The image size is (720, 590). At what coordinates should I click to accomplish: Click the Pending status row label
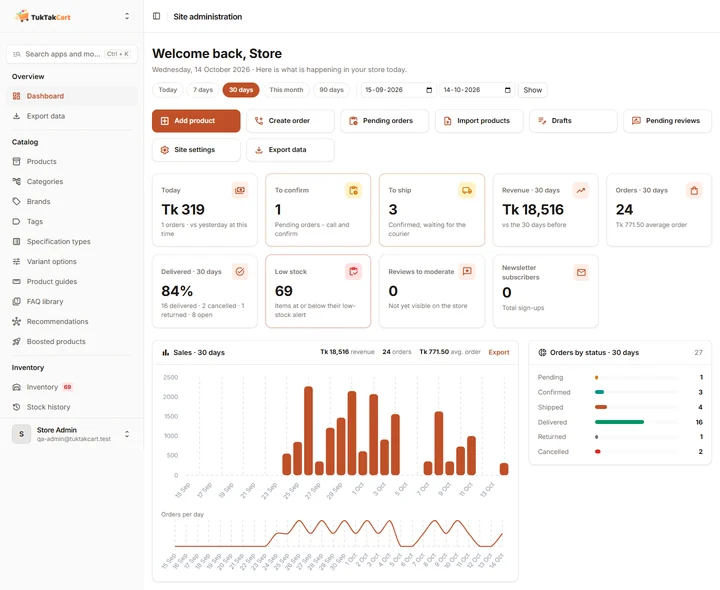(550, 377)
